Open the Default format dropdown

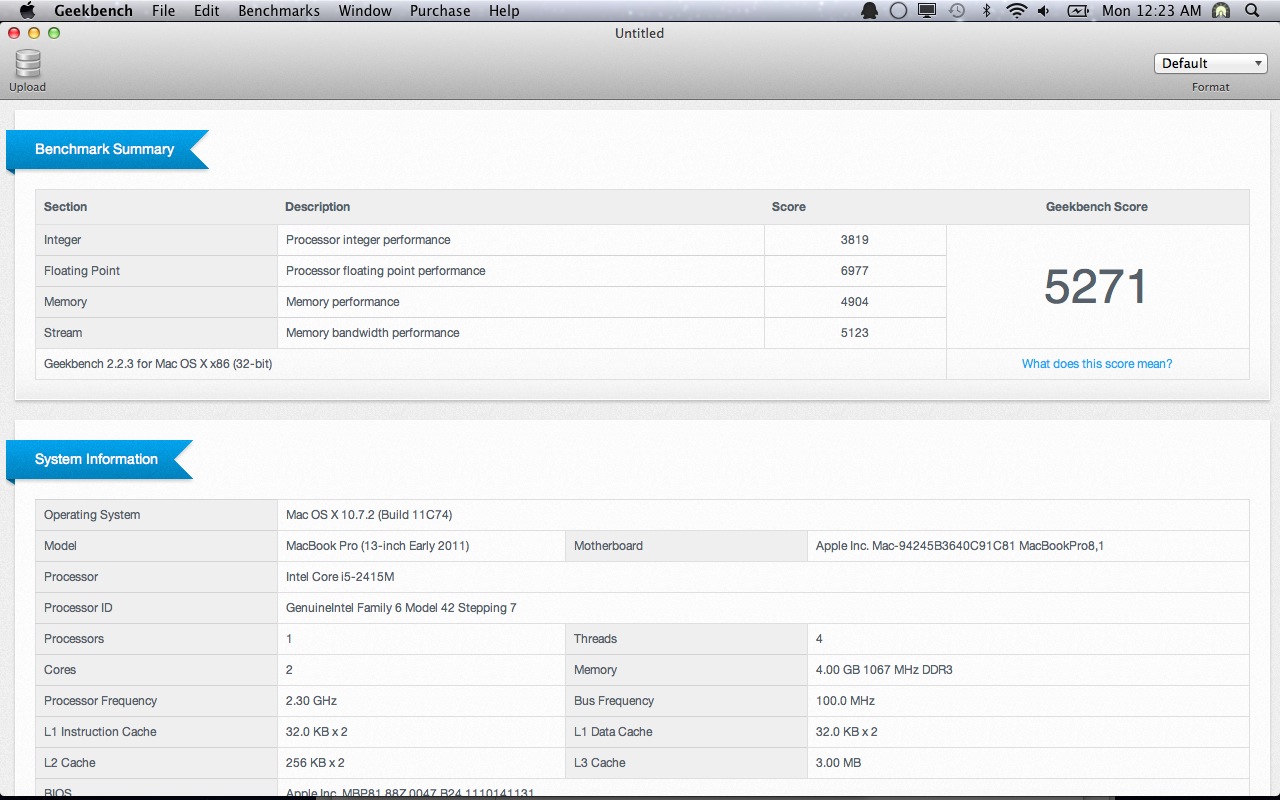(x=1211, y=63)
